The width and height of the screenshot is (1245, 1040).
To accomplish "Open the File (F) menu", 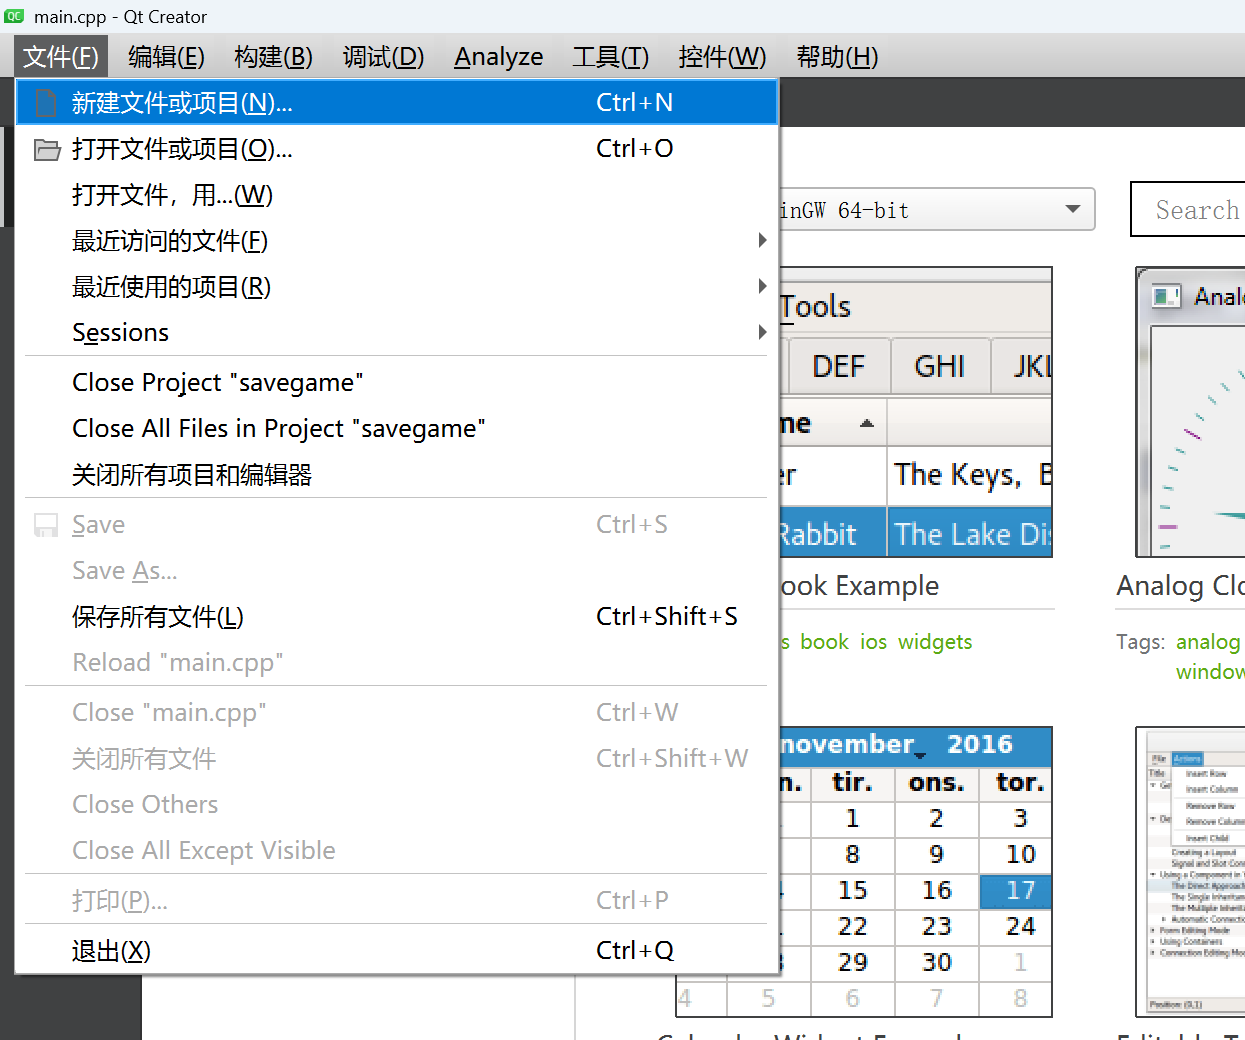I will point(61,57).
